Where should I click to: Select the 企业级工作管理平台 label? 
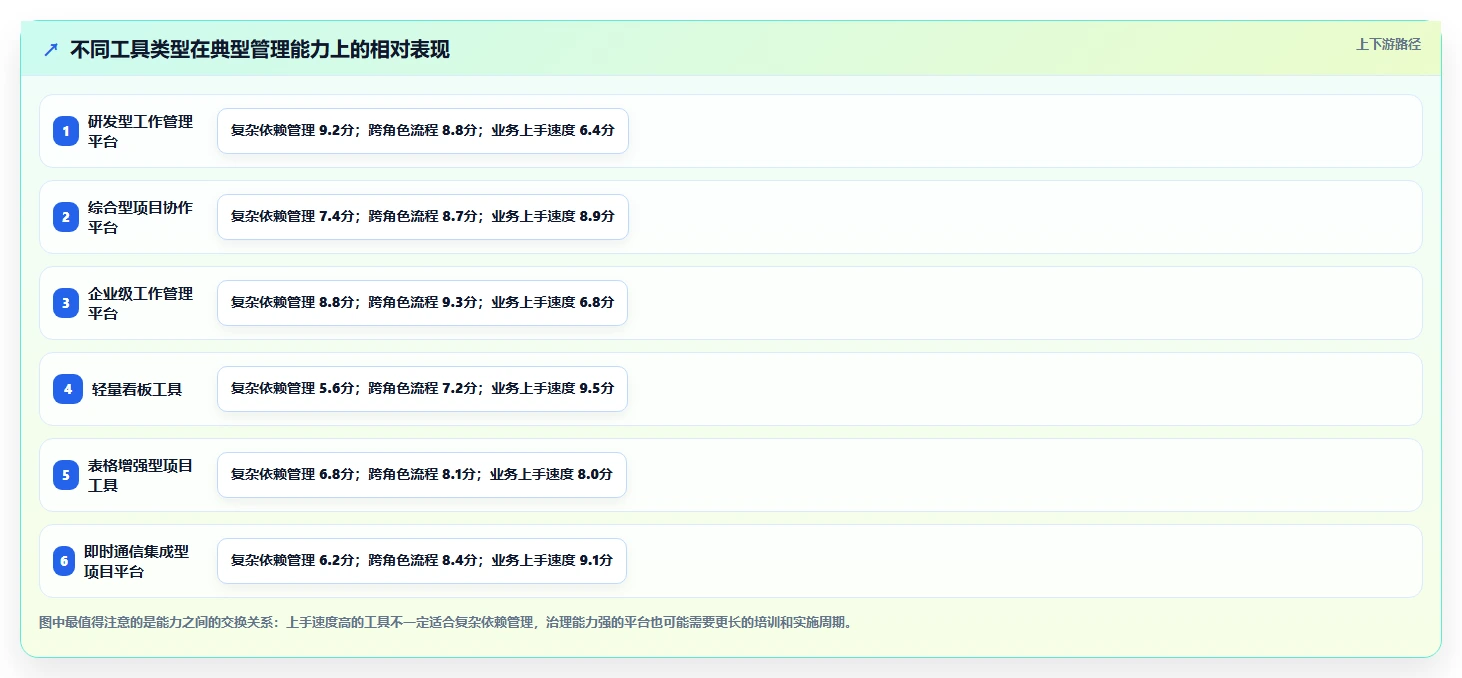pos(140,303)
